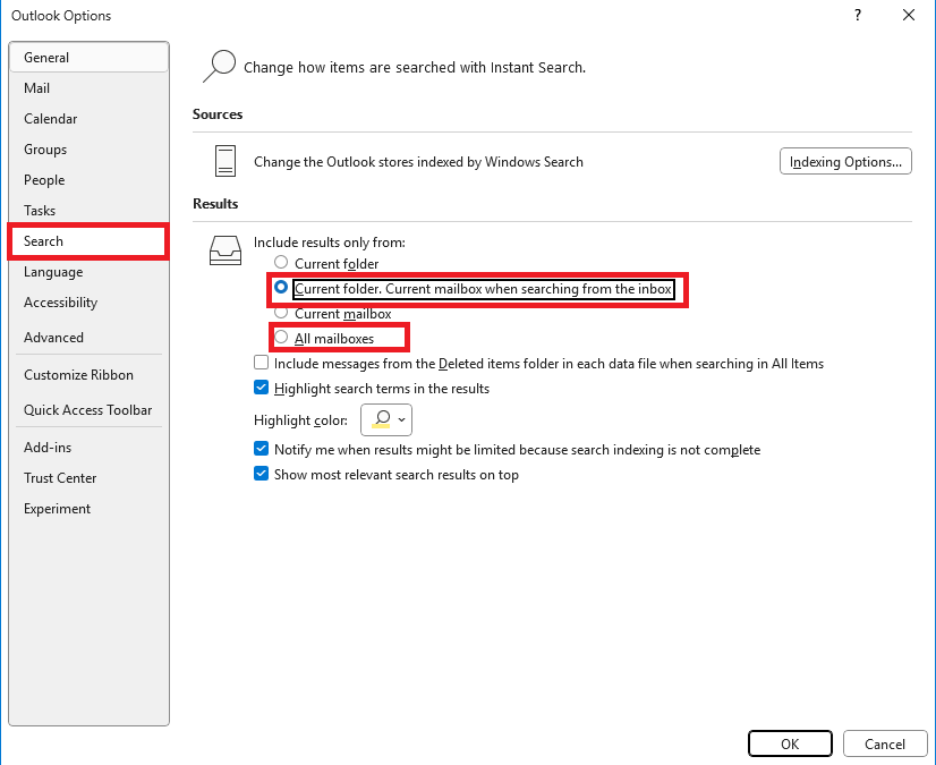936x765 pixels.
Task: Click the Sources section heading
Action: [x=217, y=115]
